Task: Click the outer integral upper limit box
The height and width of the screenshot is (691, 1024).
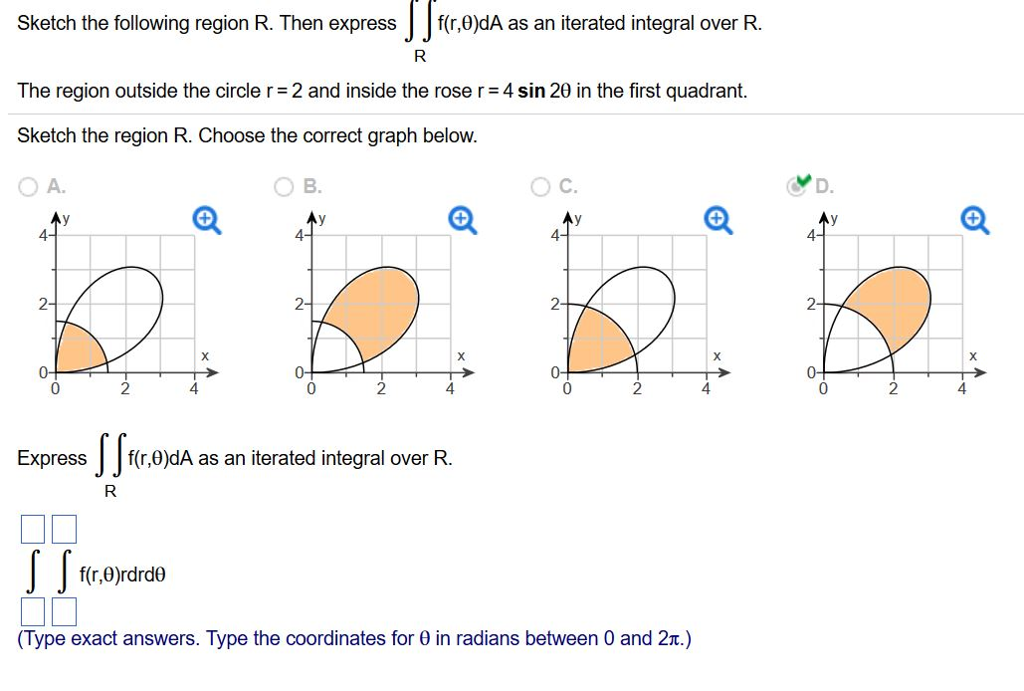Action: [32, 529]
